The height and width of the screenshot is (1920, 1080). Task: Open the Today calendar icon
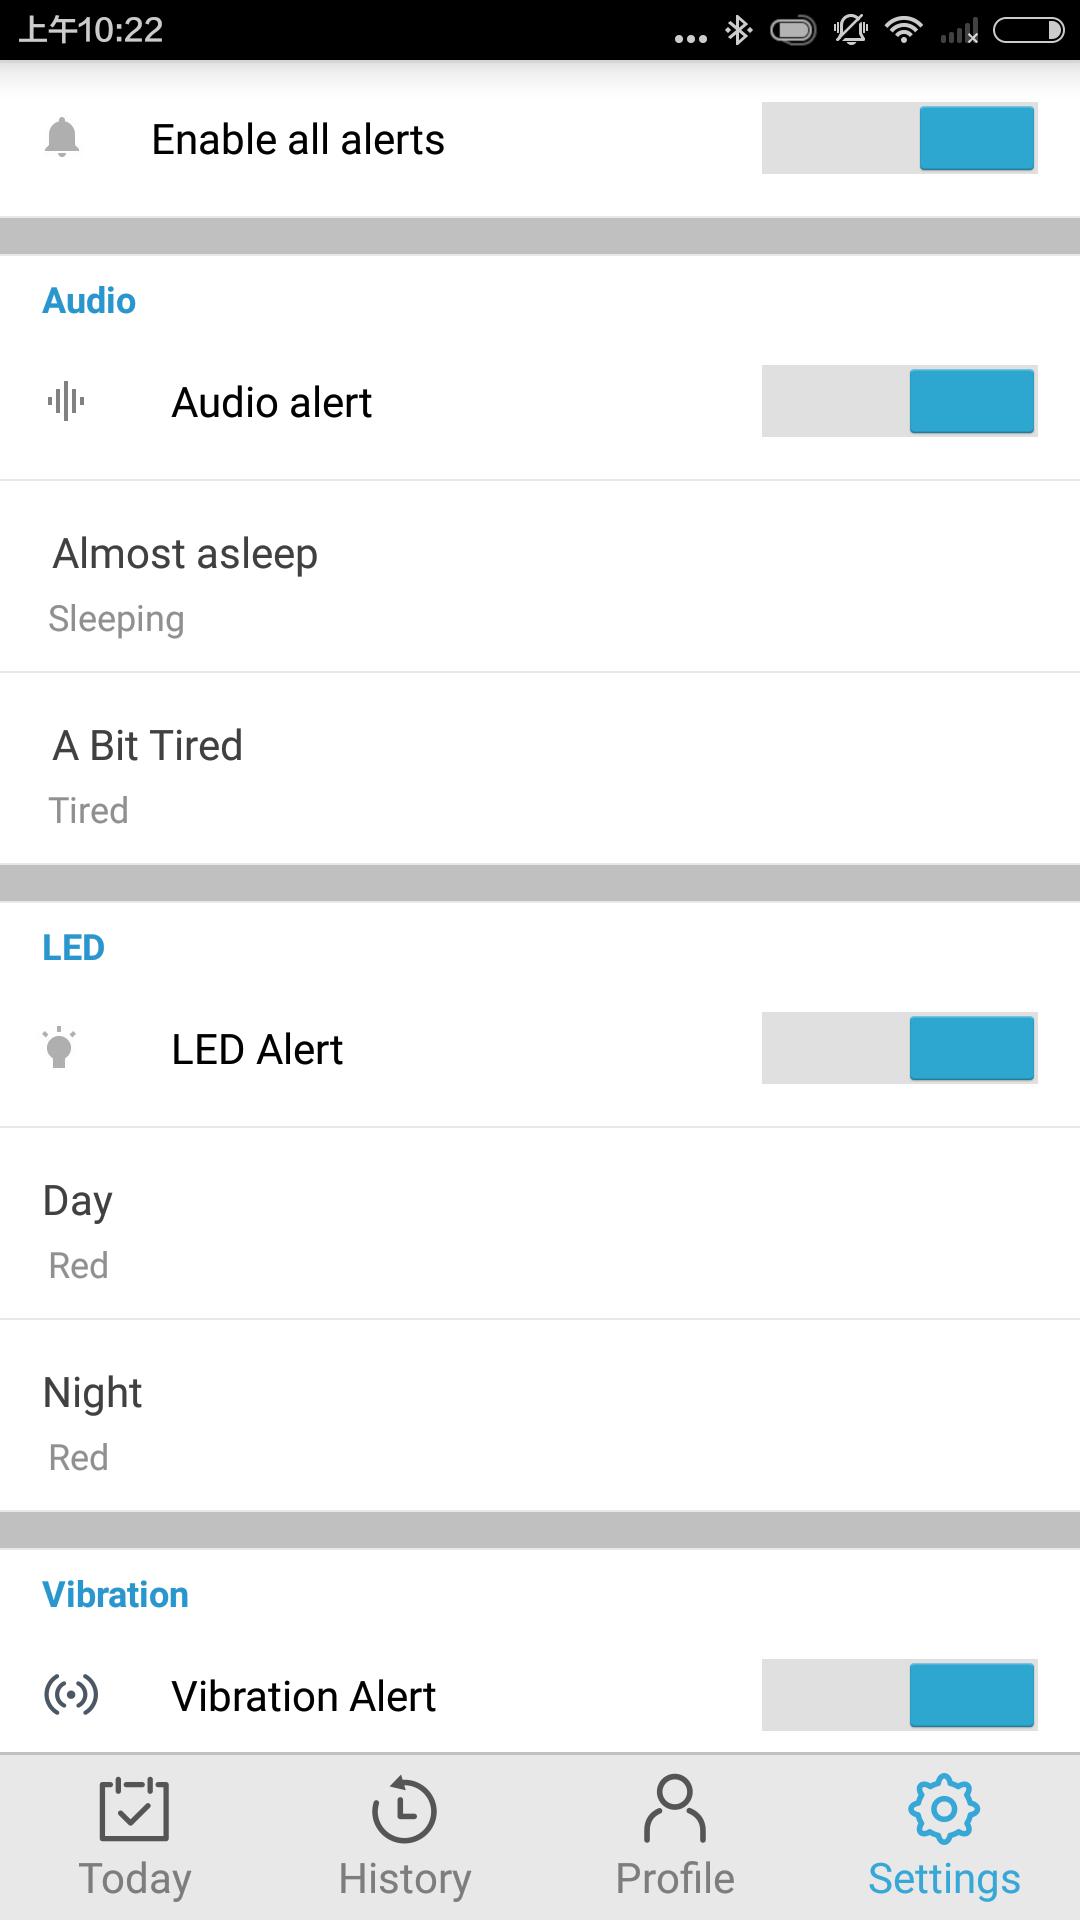[x=134, y=1808]
